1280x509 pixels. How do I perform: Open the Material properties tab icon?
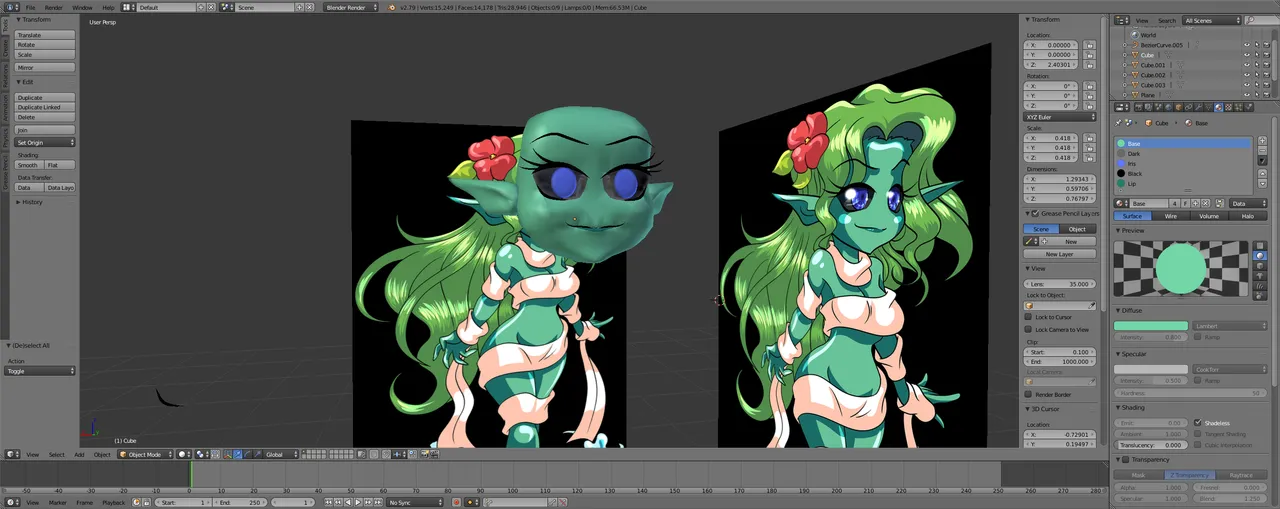pyautogui.click(x=1218, y=107)
